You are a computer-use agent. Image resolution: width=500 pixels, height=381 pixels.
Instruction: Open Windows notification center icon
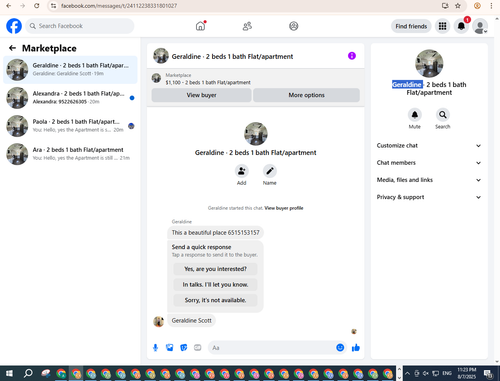coord(488,373)
